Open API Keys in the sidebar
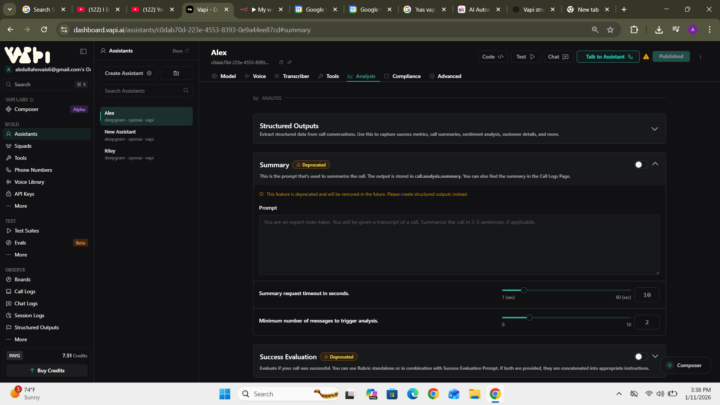Image resolution: width=720 pixels, height=405 pixels. [24, 194]
